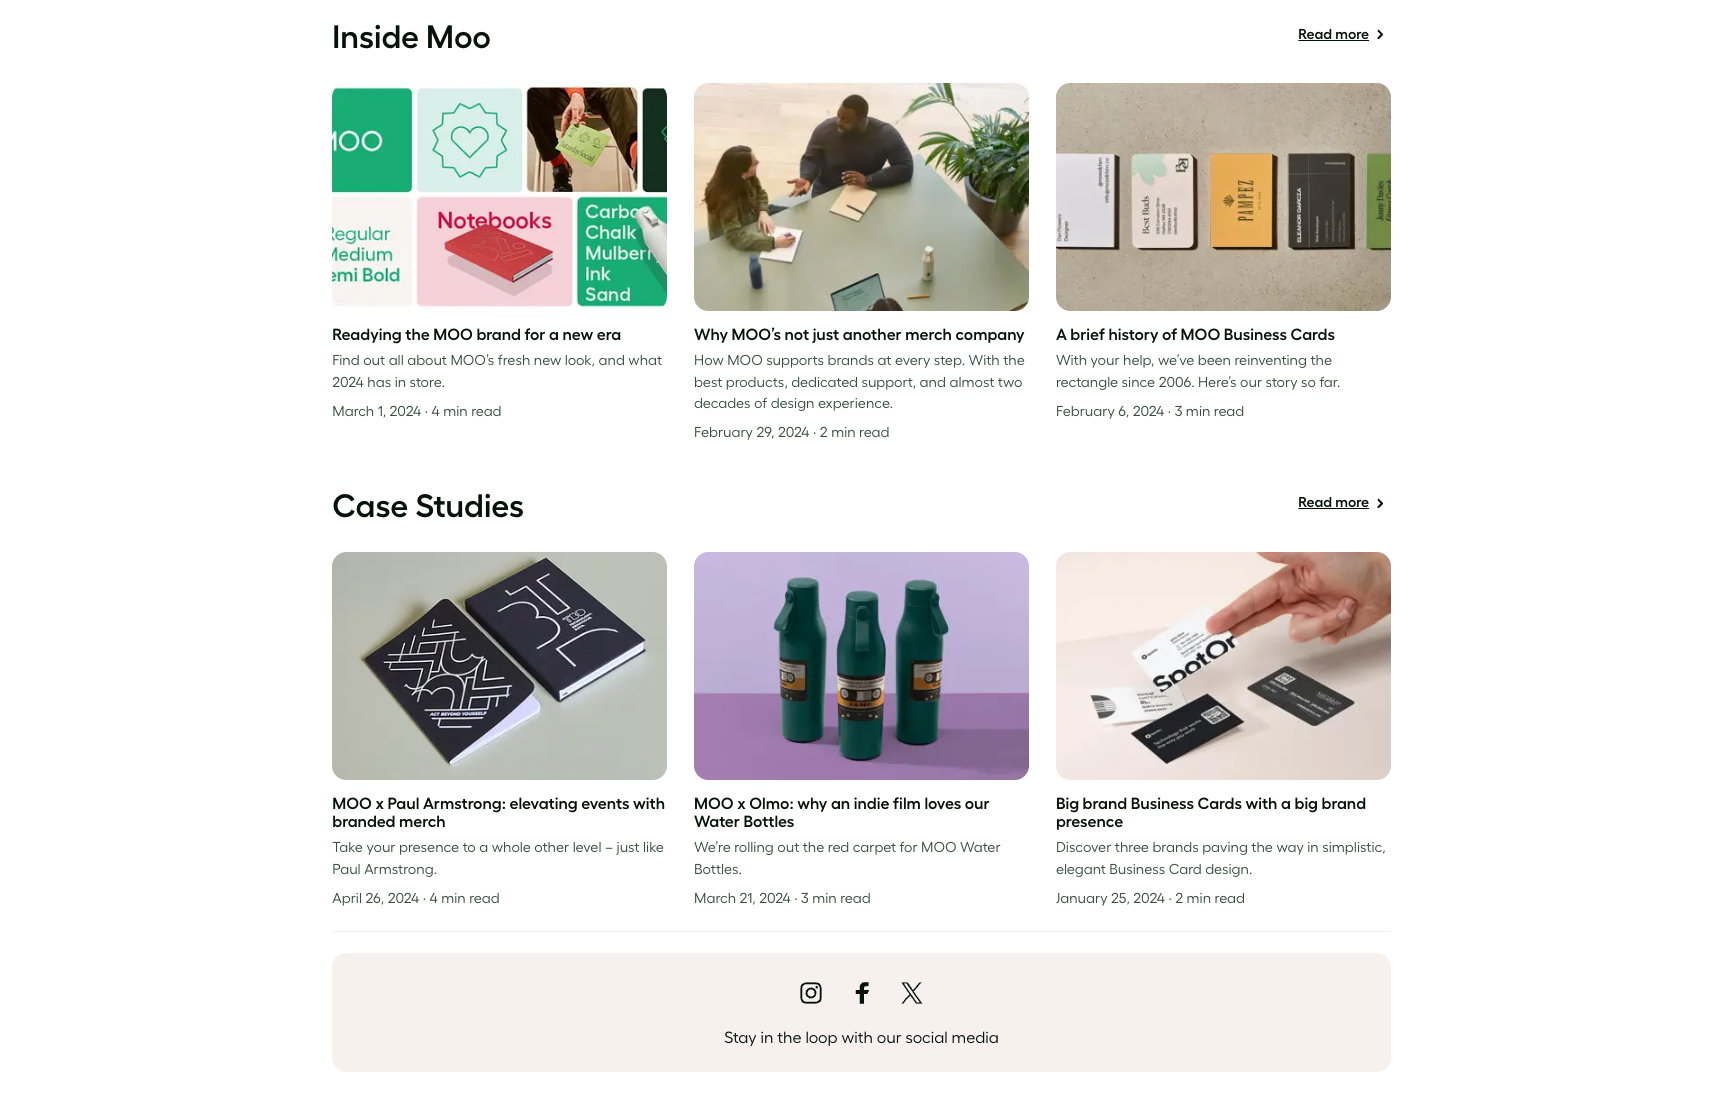Open MOO's Facebook page icon
Image resolution: width=1725 pixels, height=1093 pixels.
pos(862,993)
